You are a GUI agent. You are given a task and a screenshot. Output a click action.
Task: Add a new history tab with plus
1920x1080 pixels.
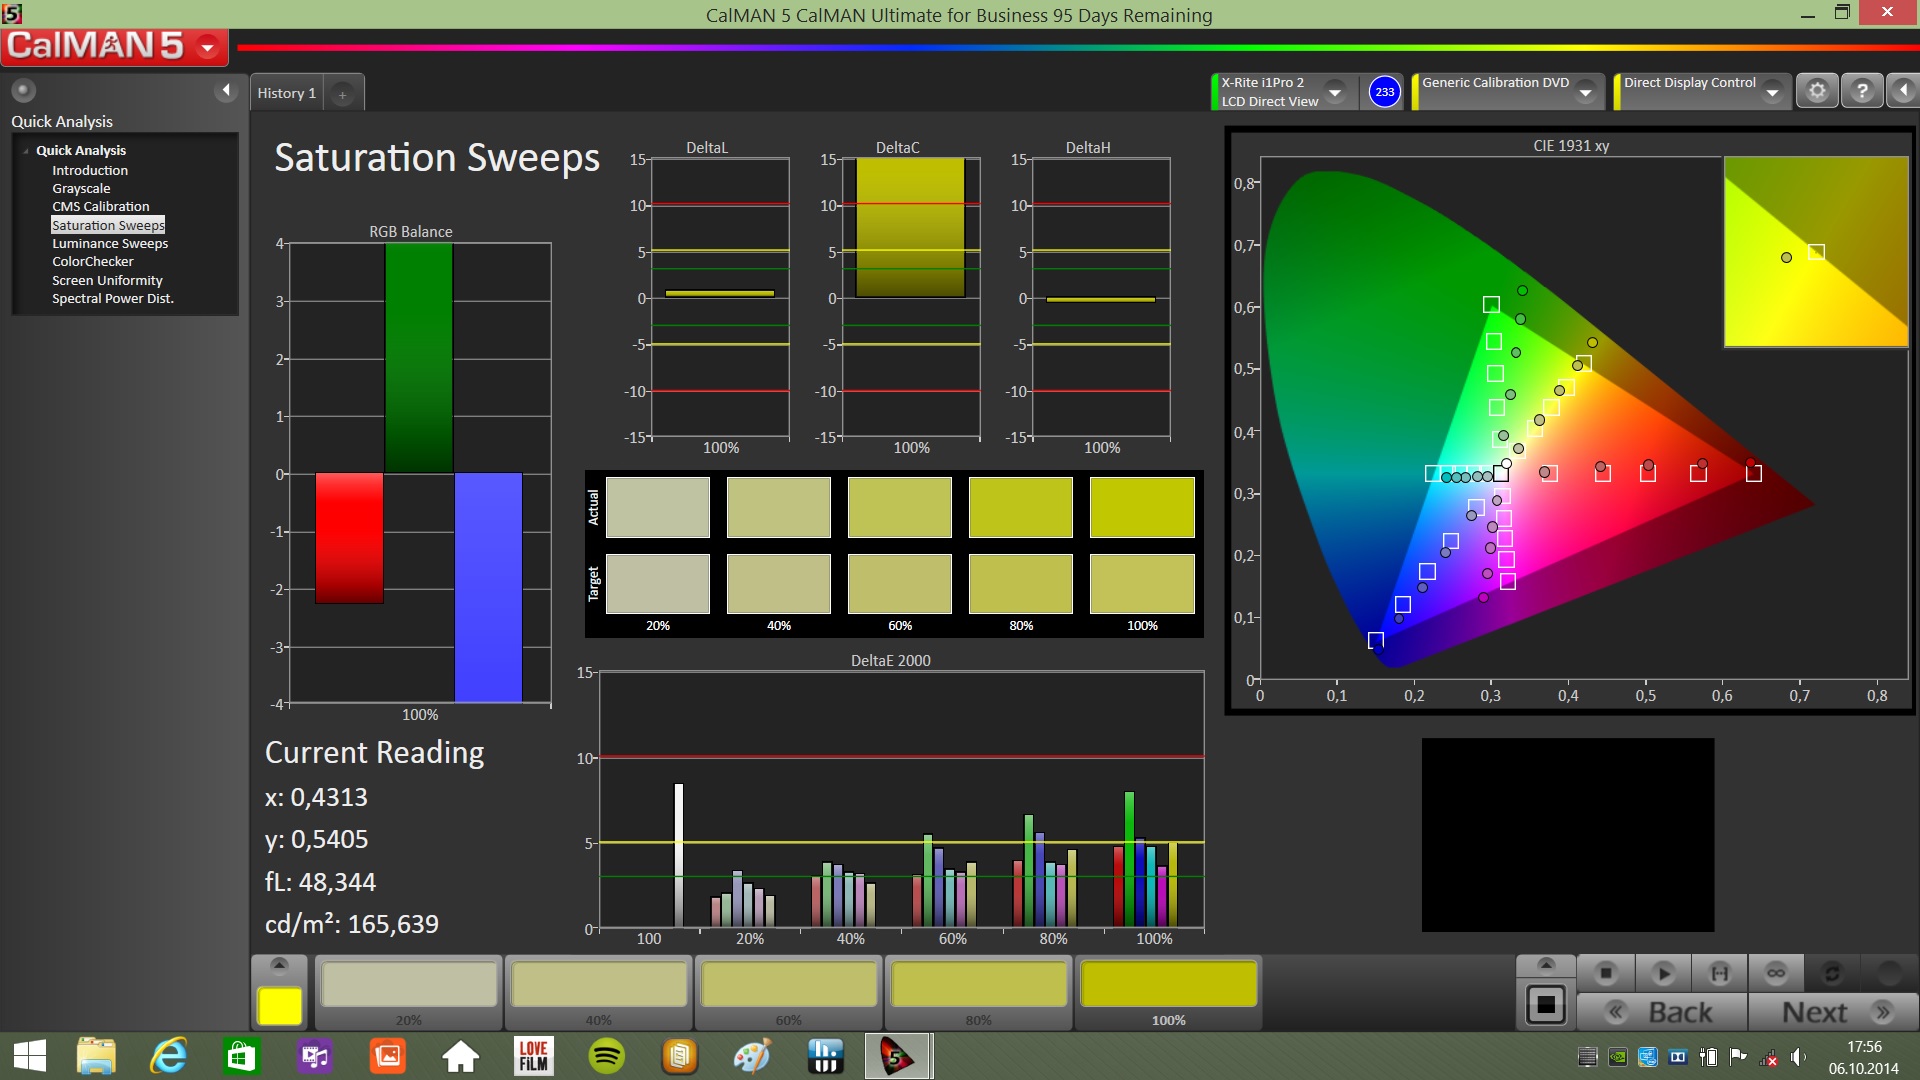342,94
